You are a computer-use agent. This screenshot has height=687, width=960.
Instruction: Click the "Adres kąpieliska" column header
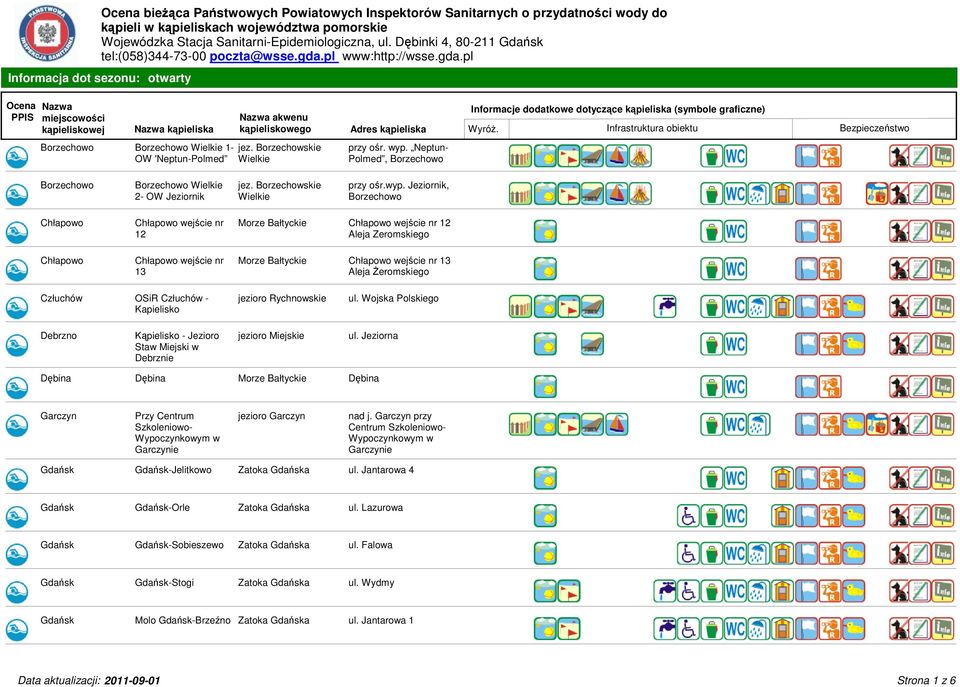(x=388, y=129)
